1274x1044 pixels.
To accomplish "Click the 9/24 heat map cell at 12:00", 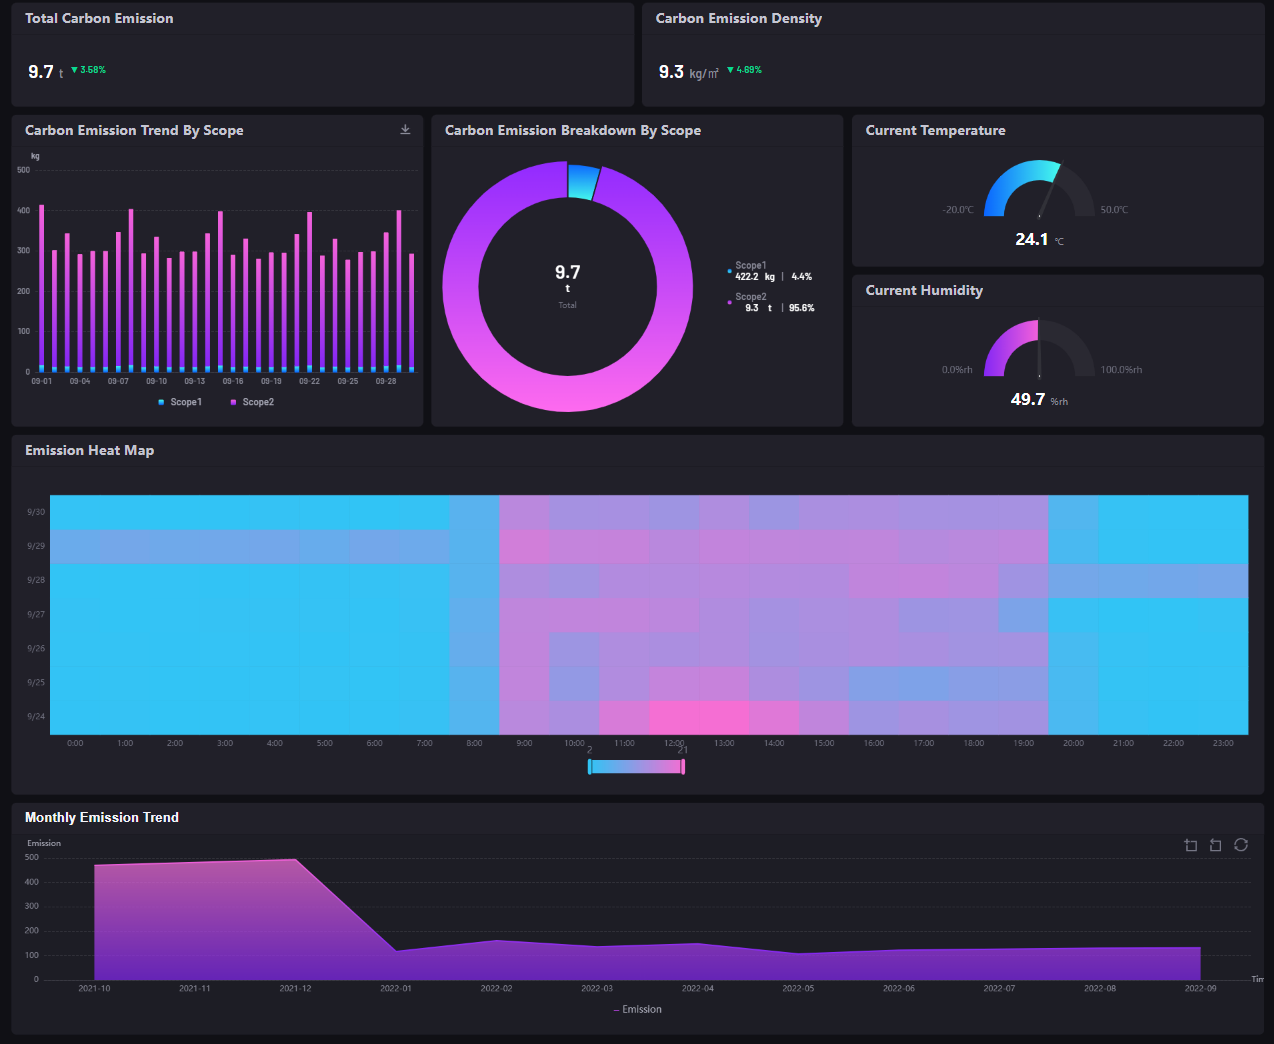I will [674, 717].
